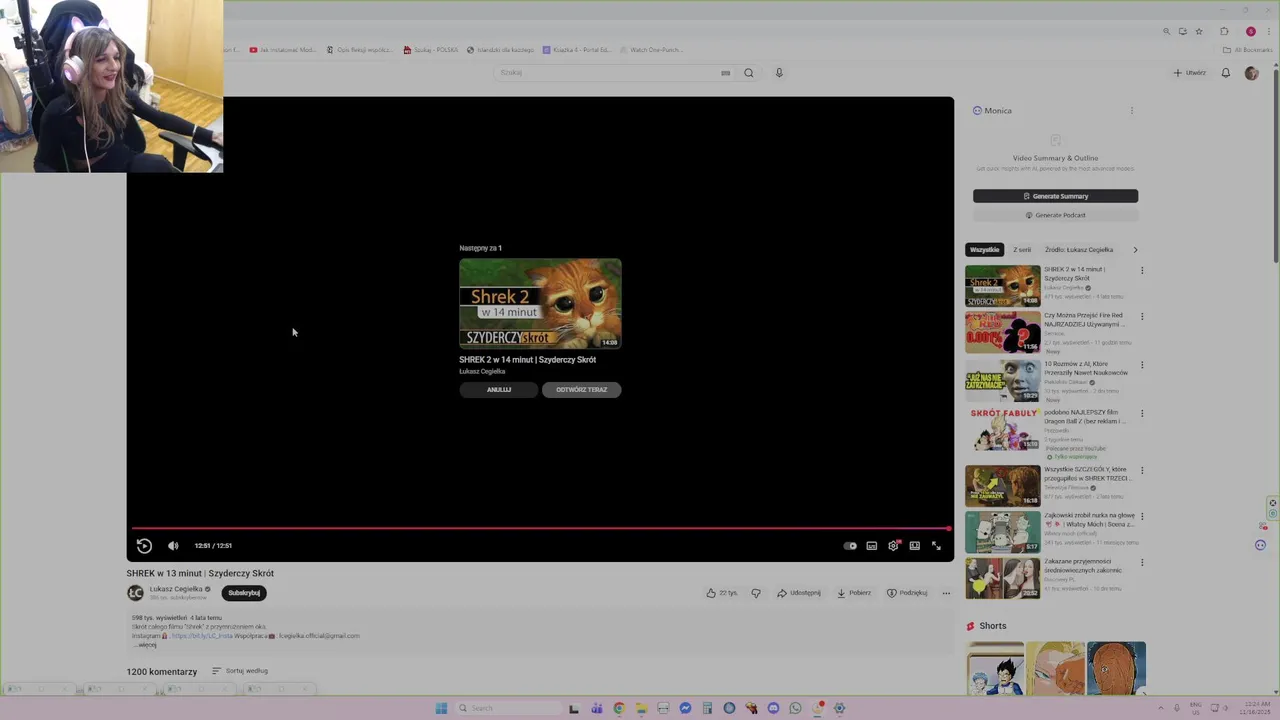1280x720 pixels.
Task: Open options for Fire Red video
Action: [x=1142, y=317]
